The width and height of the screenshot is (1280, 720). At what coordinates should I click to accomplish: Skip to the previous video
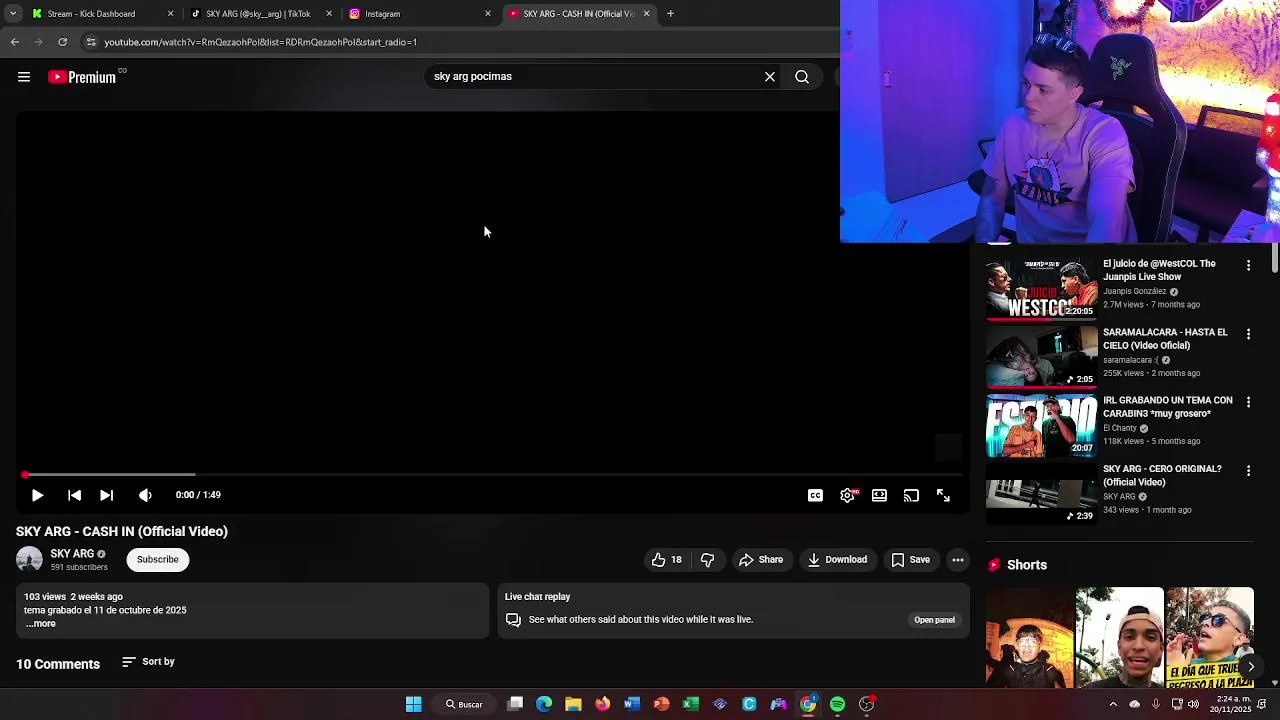[74, 495]
